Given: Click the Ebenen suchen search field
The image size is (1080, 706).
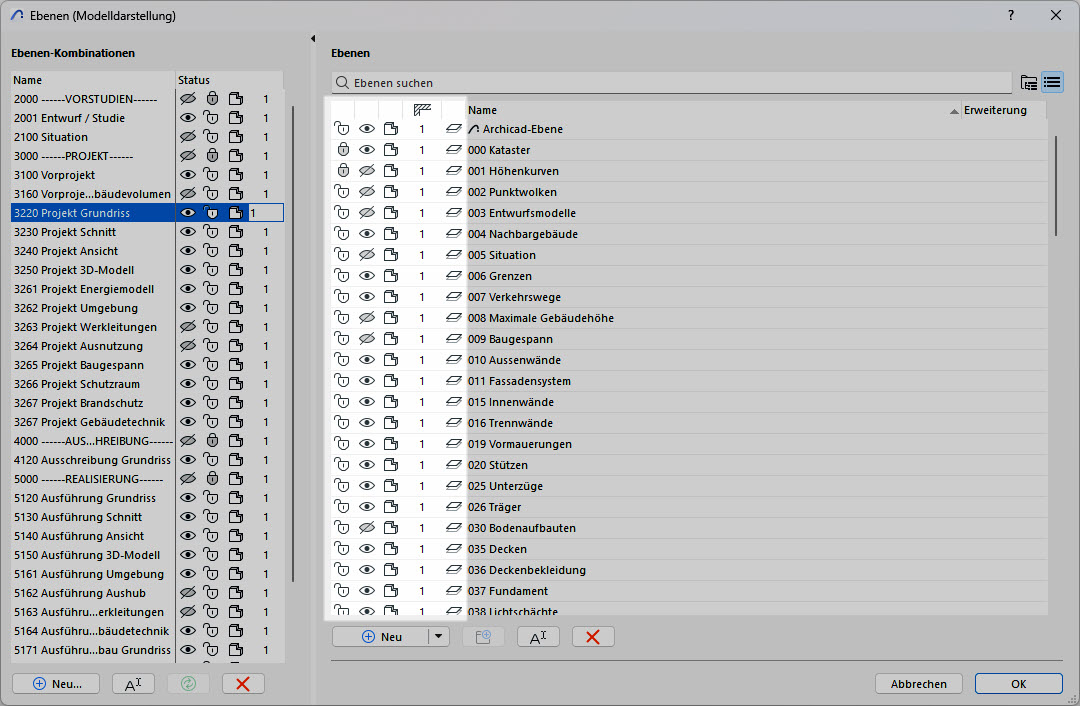Looking at the screenshot, I should (x=672, y=83).
